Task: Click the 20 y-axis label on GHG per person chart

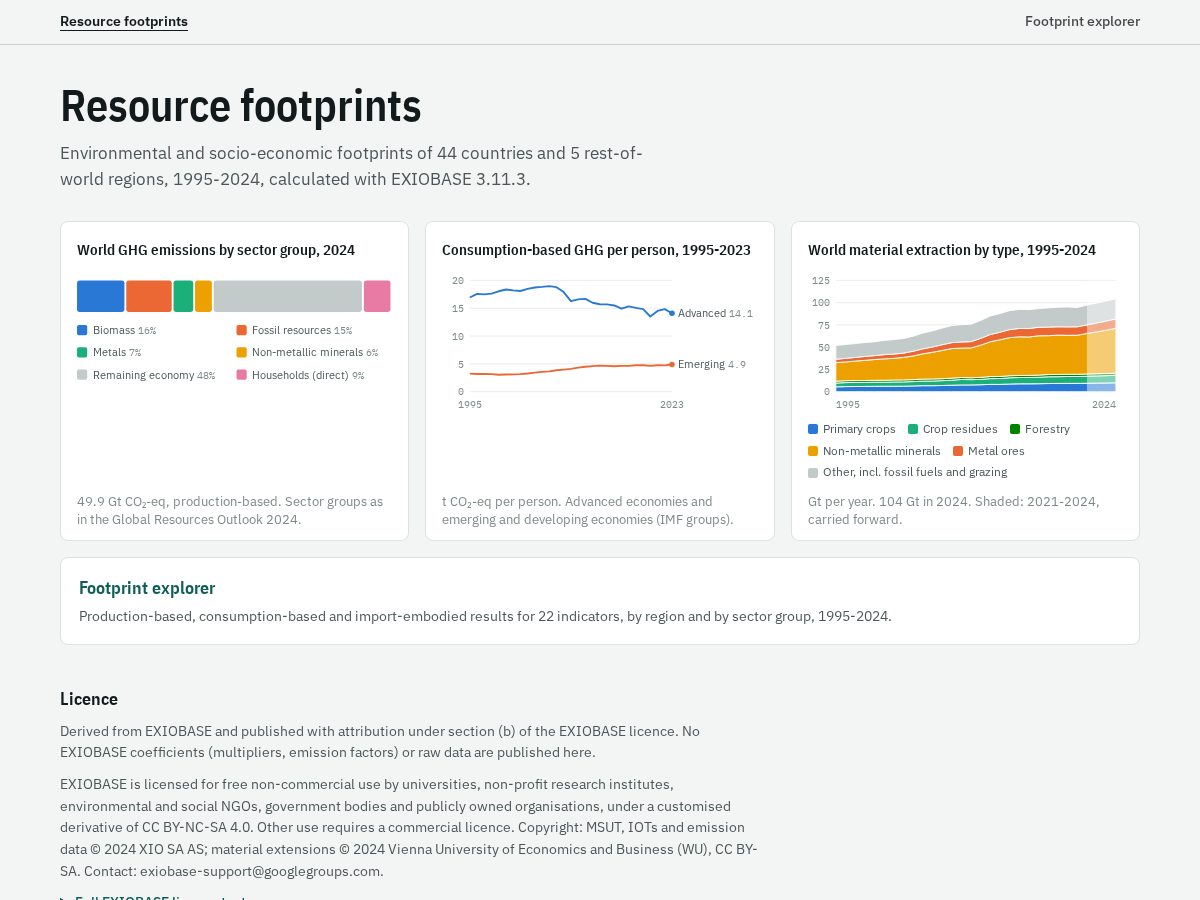Action: (x=458, y=281)
